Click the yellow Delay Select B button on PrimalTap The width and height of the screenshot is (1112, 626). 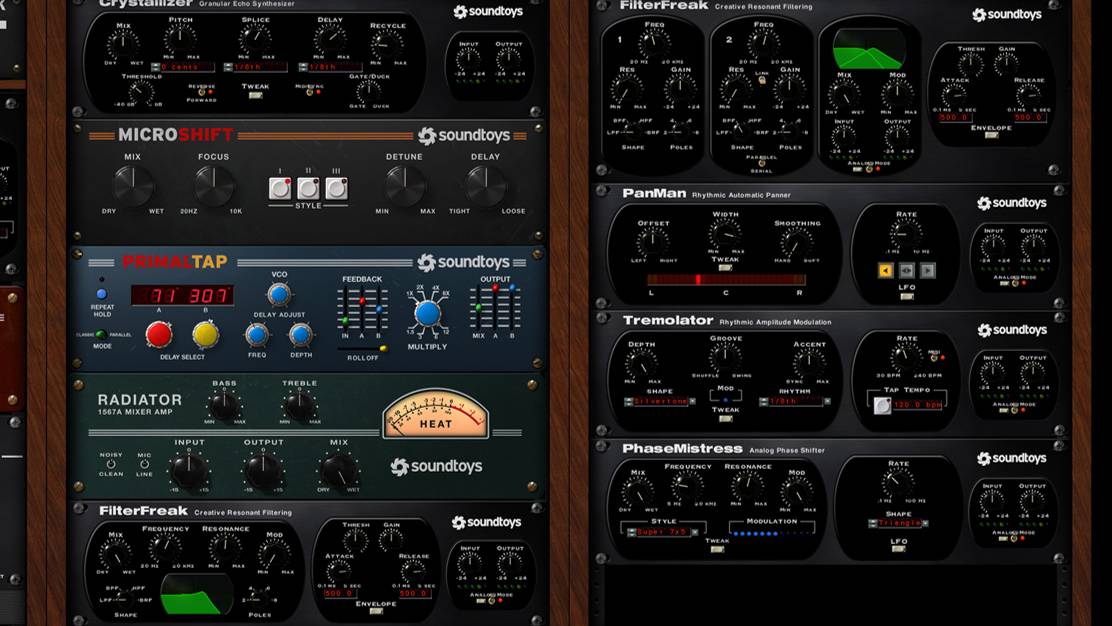pyautogui.click(x=206, y=334)
